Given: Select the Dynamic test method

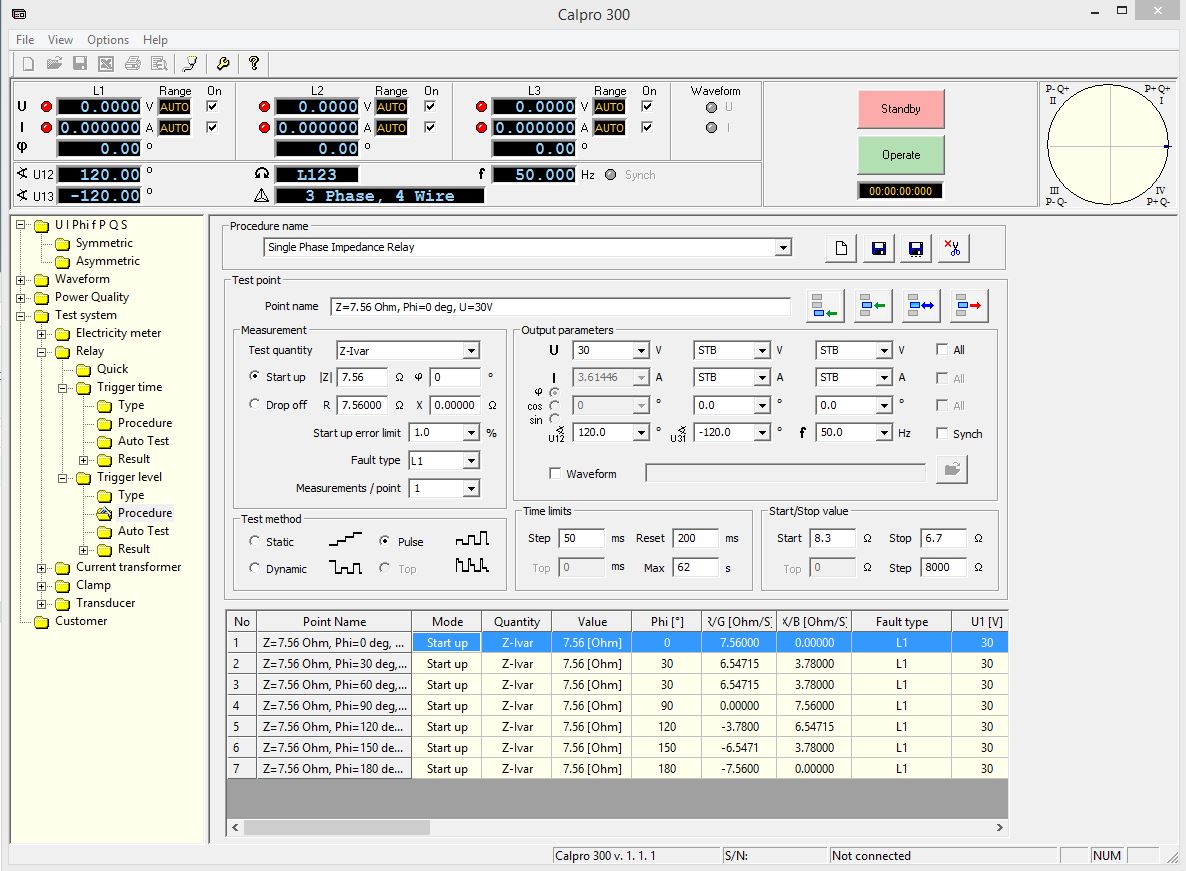Looking at the screenshot, I should pos(254,569).
